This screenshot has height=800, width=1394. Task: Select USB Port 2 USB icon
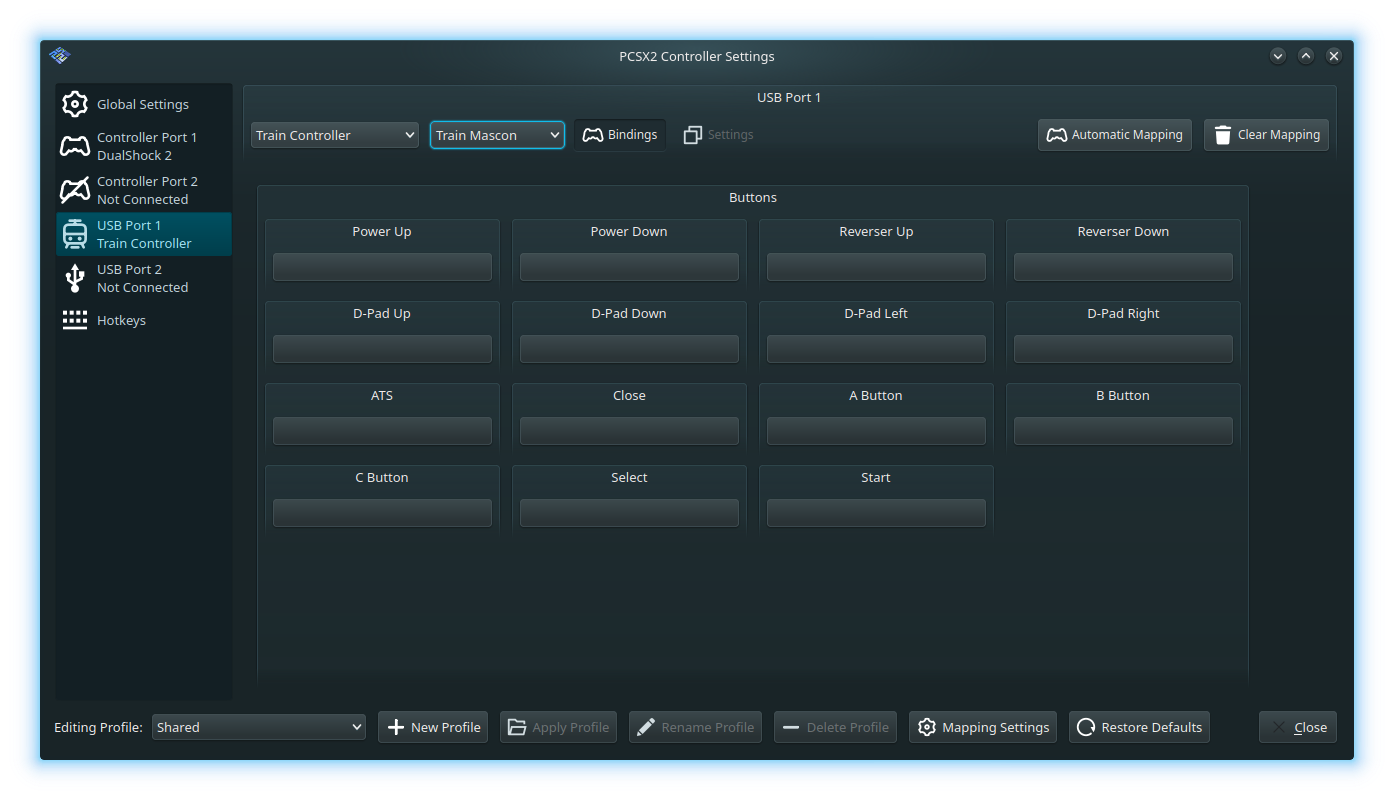point(75,278)
